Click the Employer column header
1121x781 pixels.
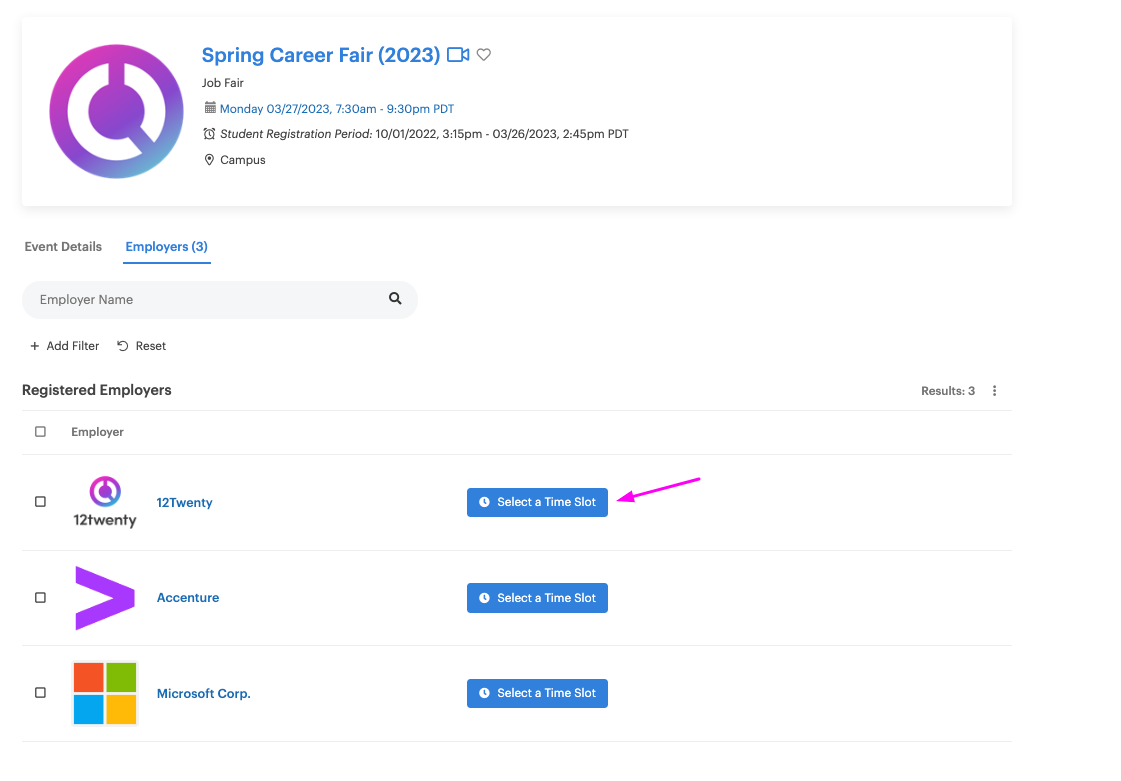(97, 432)
